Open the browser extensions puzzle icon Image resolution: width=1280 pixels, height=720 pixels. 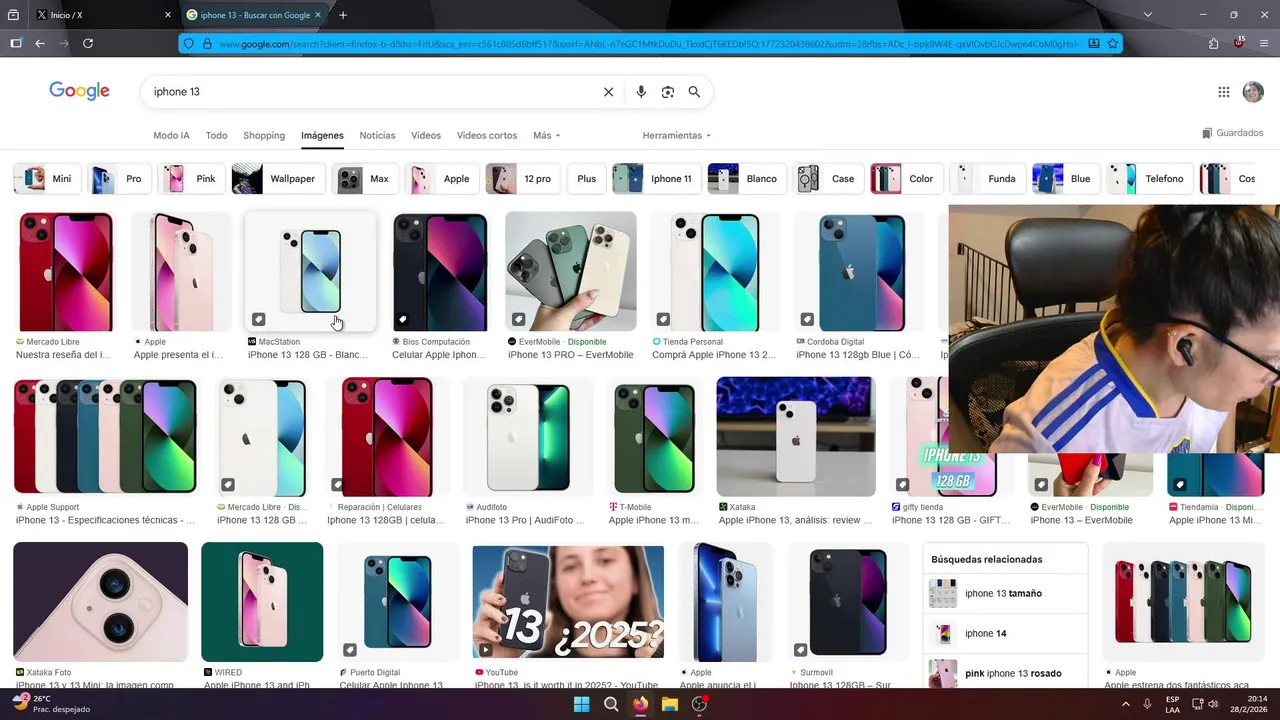(x=1214, y=43)
